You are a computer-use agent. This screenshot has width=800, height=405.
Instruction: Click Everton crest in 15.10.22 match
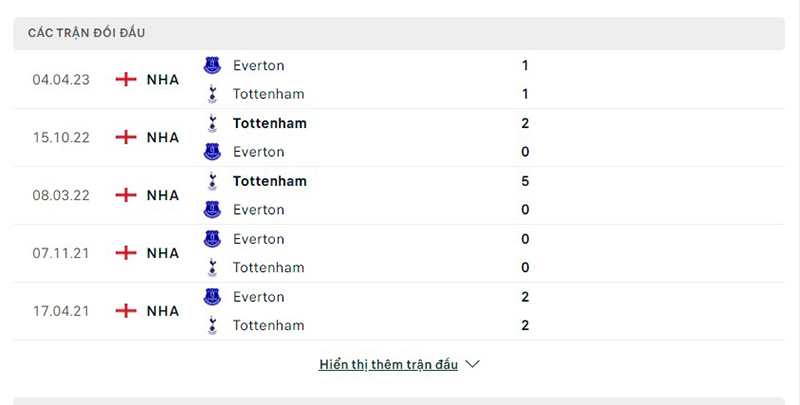pos(212,152)
